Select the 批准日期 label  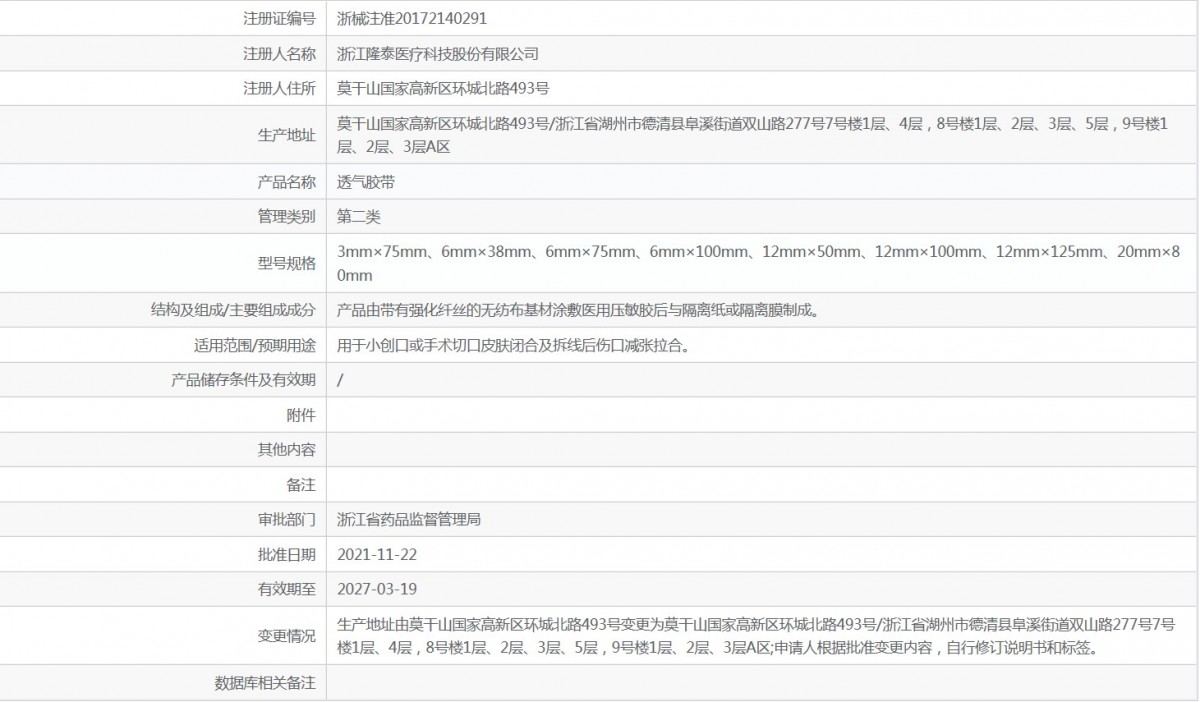[x=286, y=554]
